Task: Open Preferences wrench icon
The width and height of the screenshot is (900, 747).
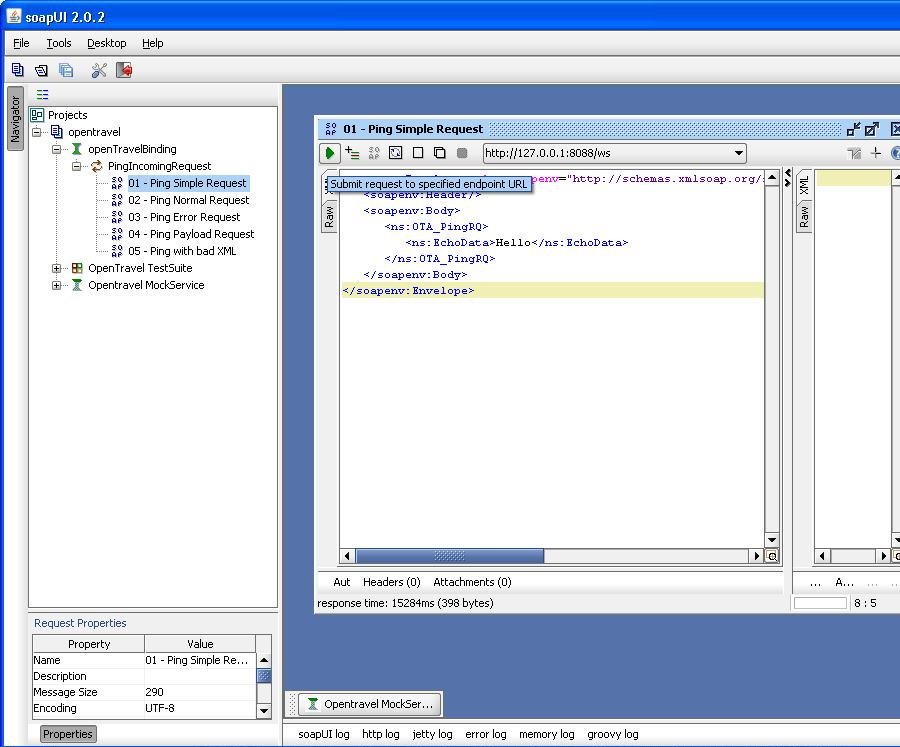Action: tap(99, 70)
